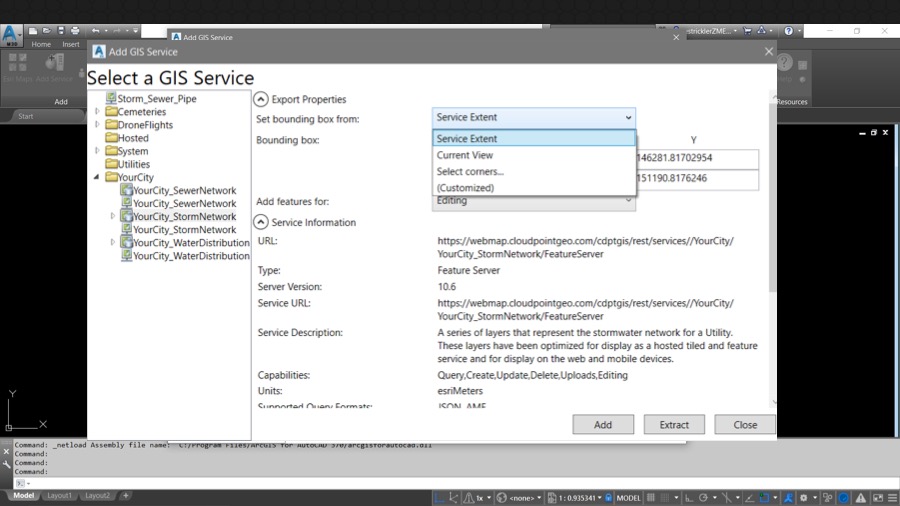The height and width of the screenshot is (506, 900).
Task: Click the Save icon in quick access toolbar
Action: pos(61,30)
